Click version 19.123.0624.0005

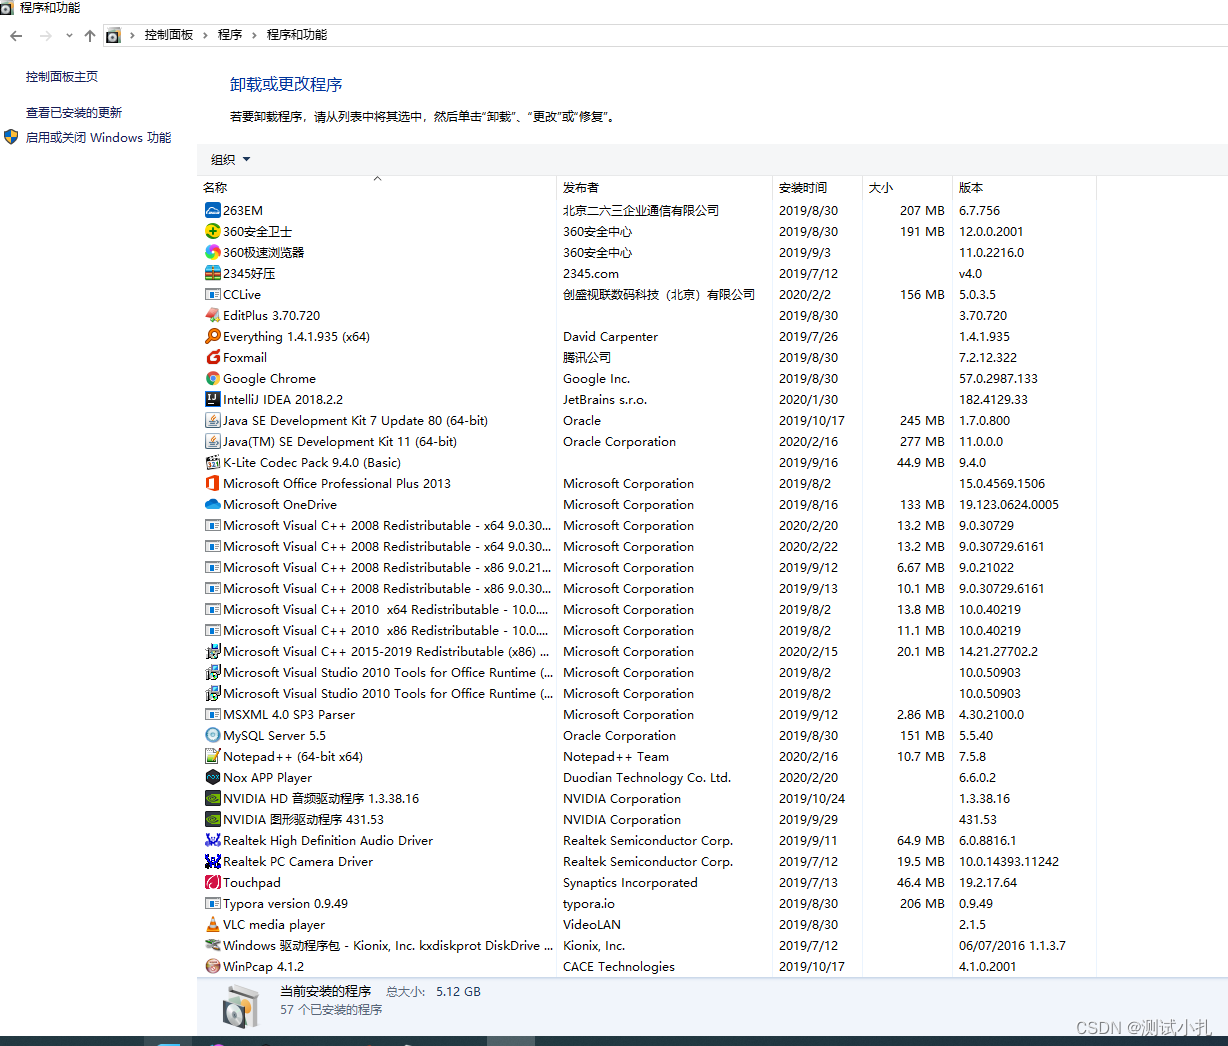tap(1009, 504)
